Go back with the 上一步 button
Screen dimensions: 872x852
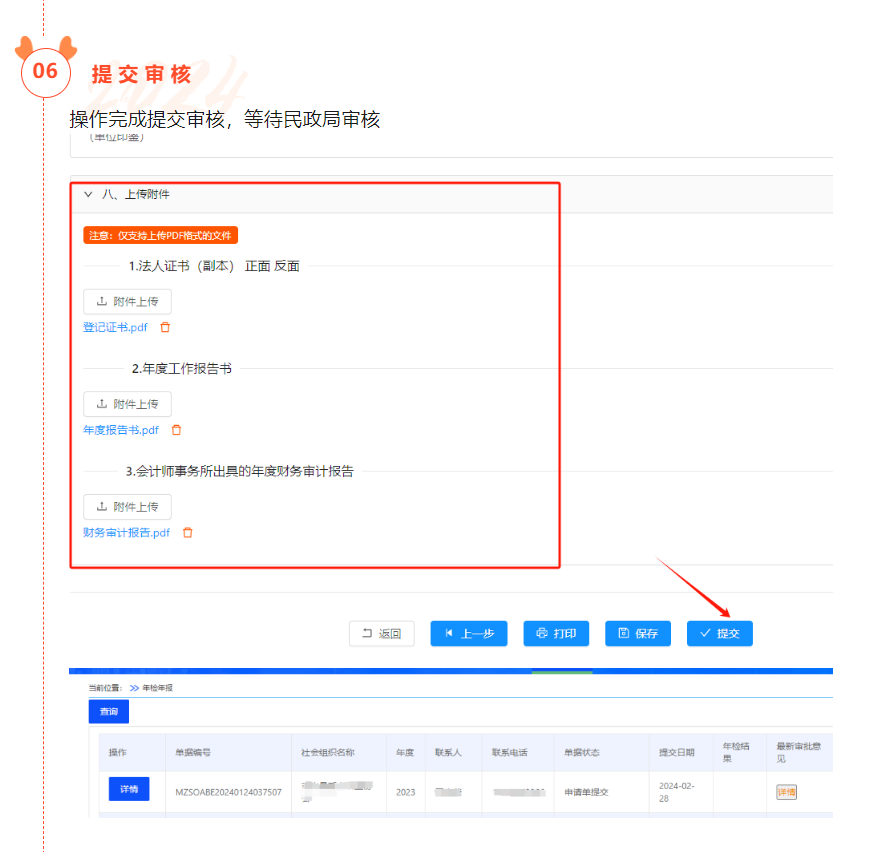[469, 633]
